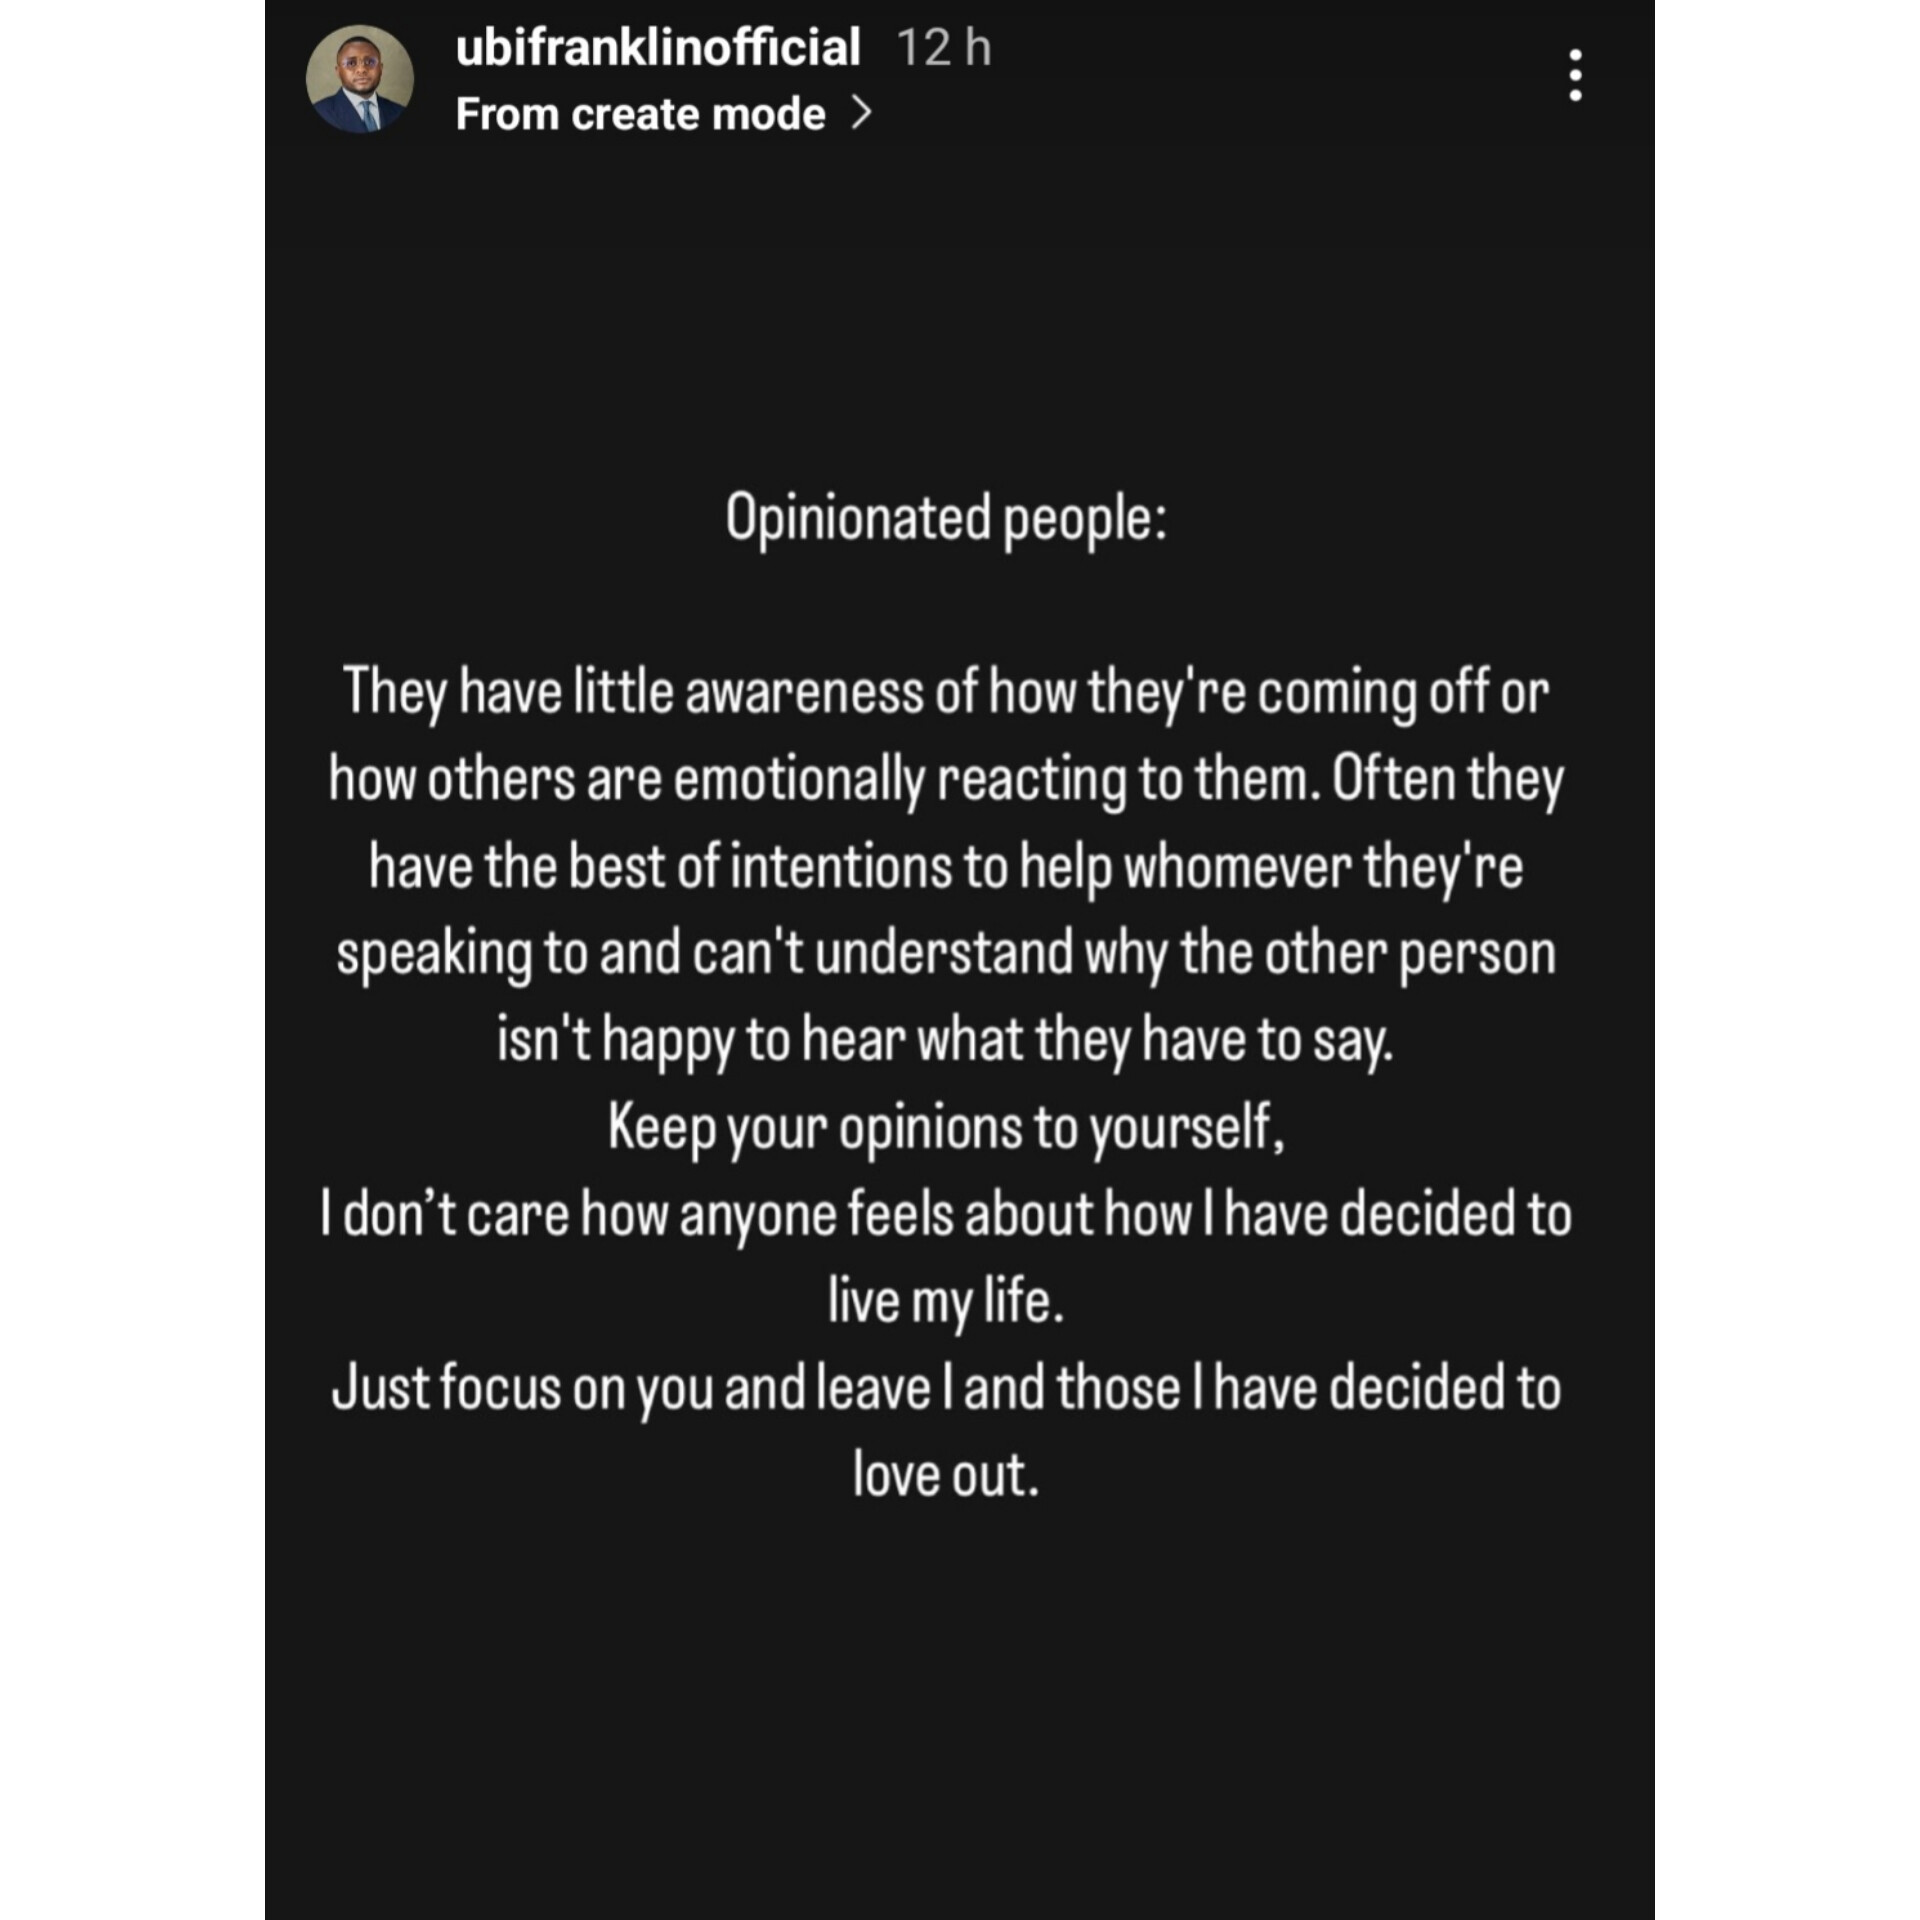Viewport: 1920px width, 1920px height.
Task: Open the three-dot more options menu
Action: 1575,75
